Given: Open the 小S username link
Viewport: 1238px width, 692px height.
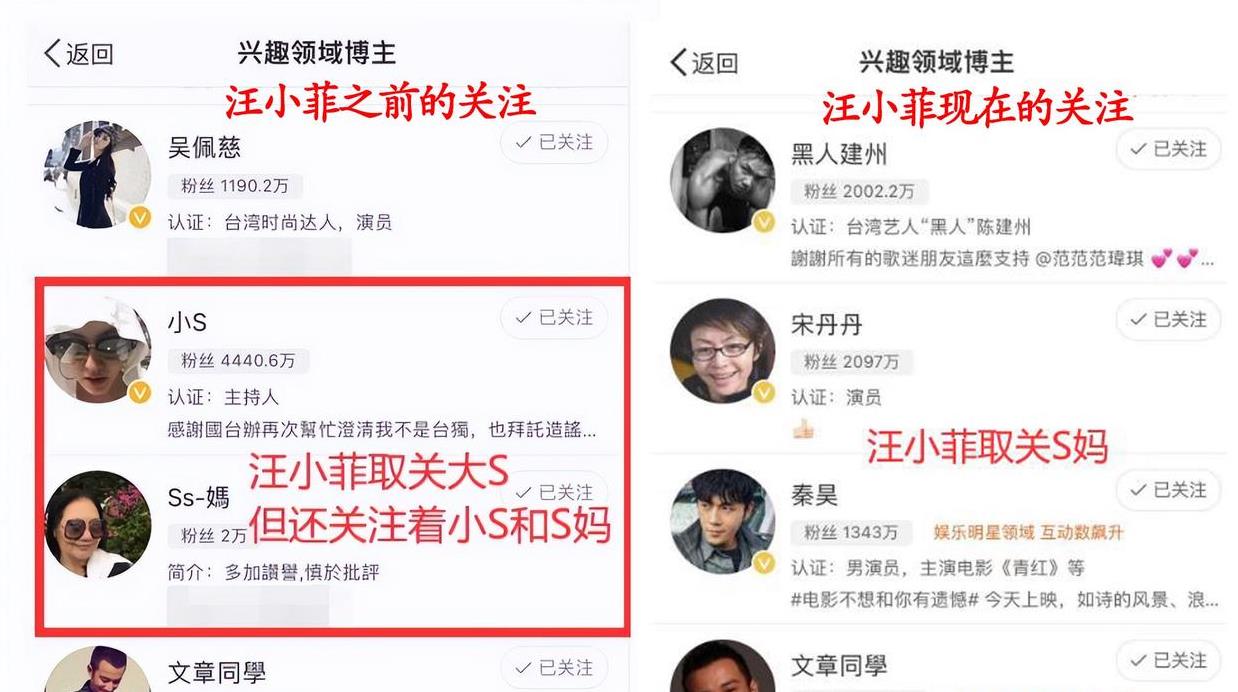Looking at the screenshot, I should tap(187, 322).
